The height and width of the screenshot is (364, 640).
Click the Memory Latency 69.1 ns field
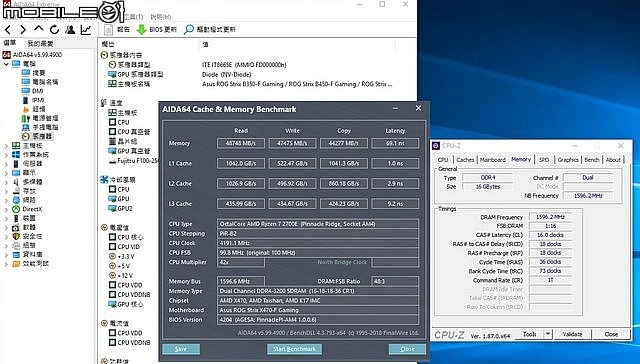395,143
